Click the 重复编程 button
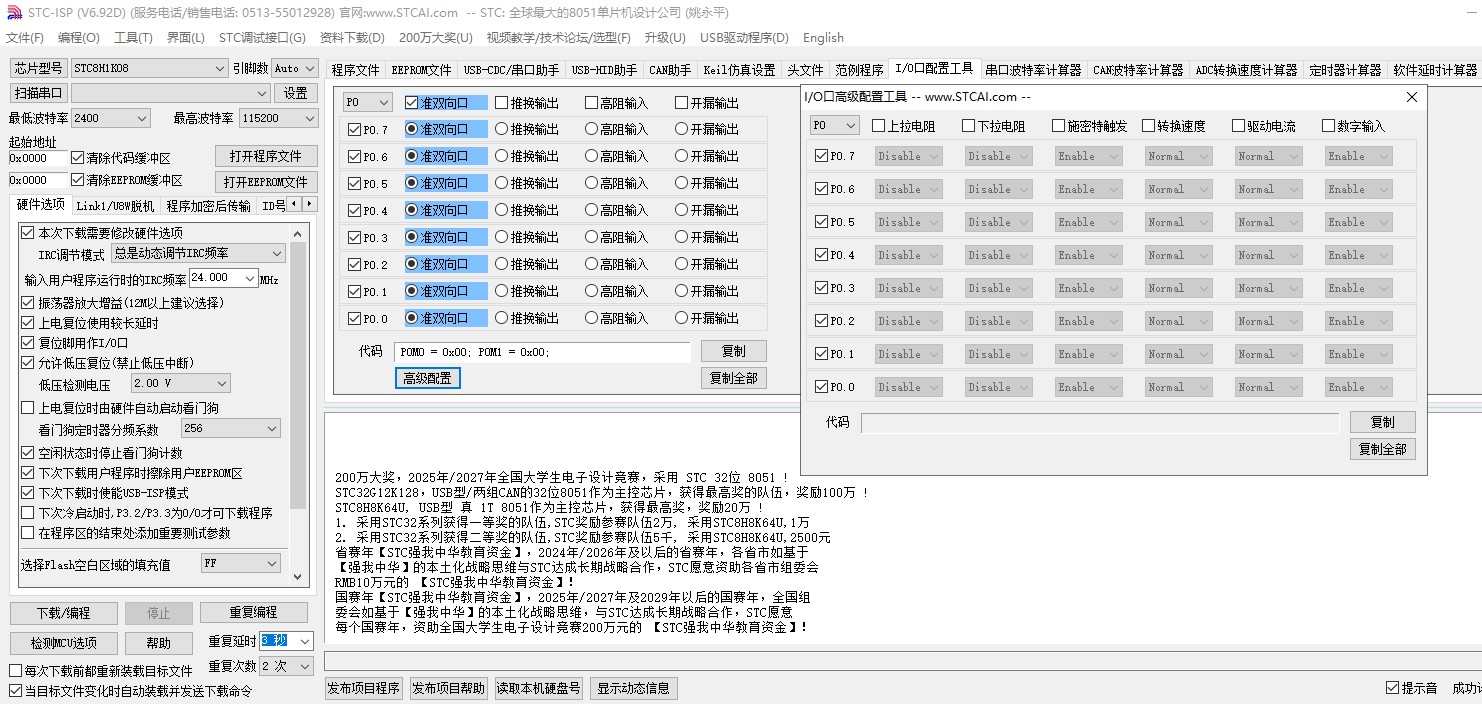 tap(253, 612)
